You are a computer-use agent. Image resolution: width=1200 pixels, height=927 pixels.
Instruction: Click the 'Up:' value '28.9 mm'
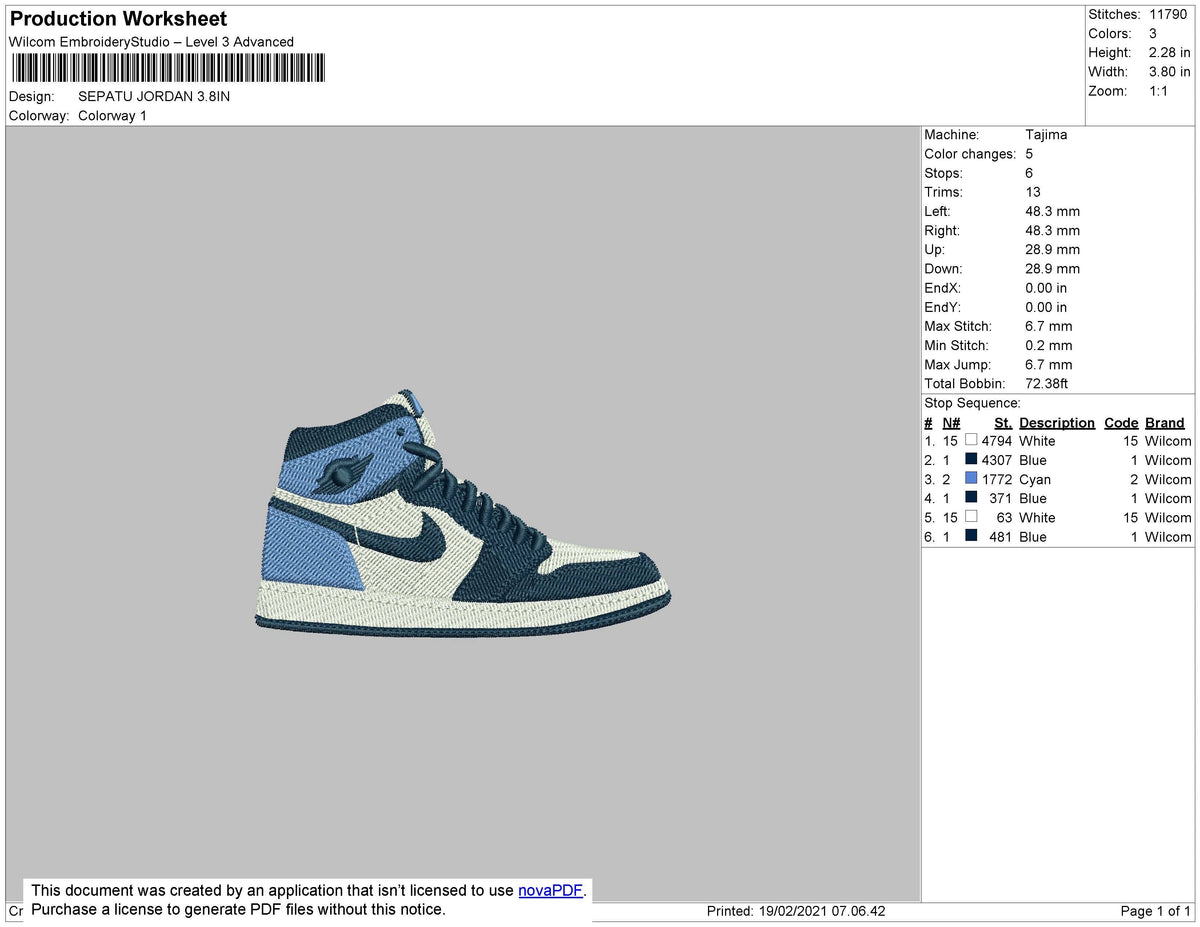click(1052, 249)
